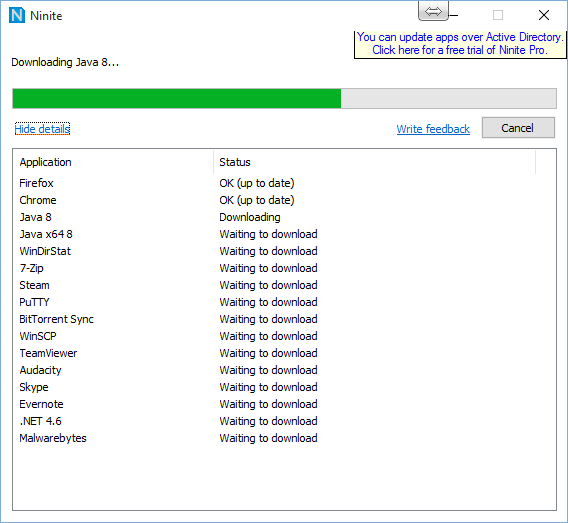Hide the details list
This screenshot has height=523, width=568.
click(x=42, y=129)
